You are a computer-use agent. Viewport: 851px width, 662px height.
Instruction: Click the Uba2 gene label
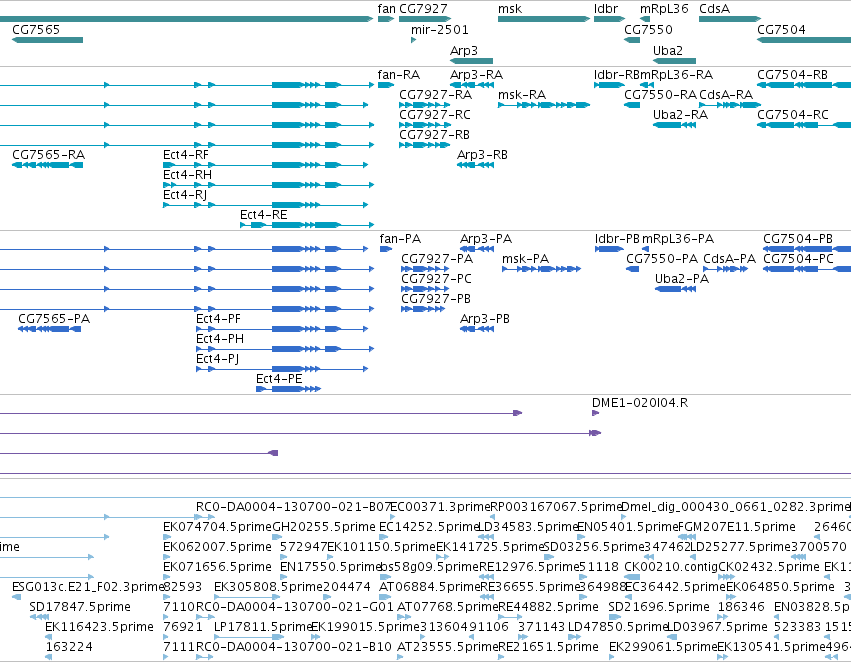(668, 50)
